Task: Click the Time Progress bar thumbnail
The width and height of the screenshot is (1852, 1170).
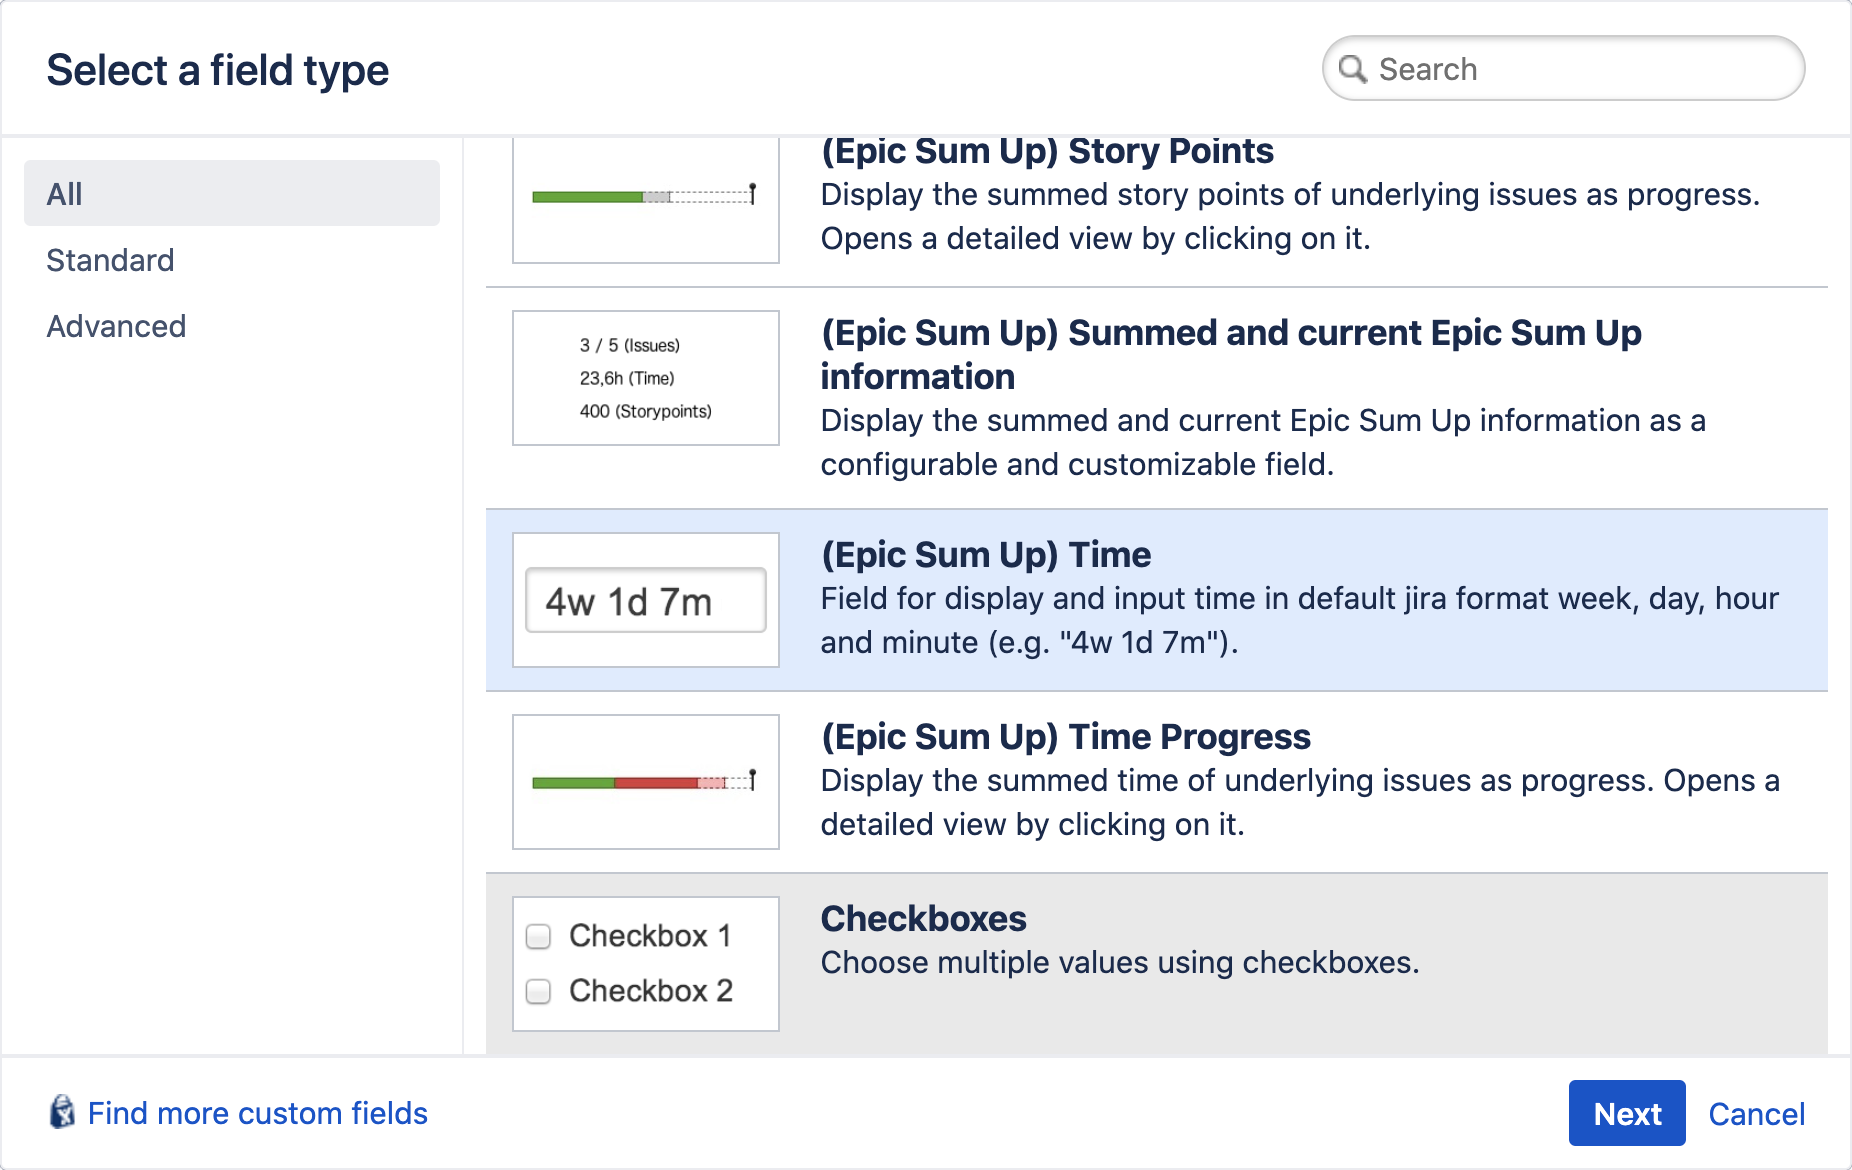Action: [x=645, y=782]
